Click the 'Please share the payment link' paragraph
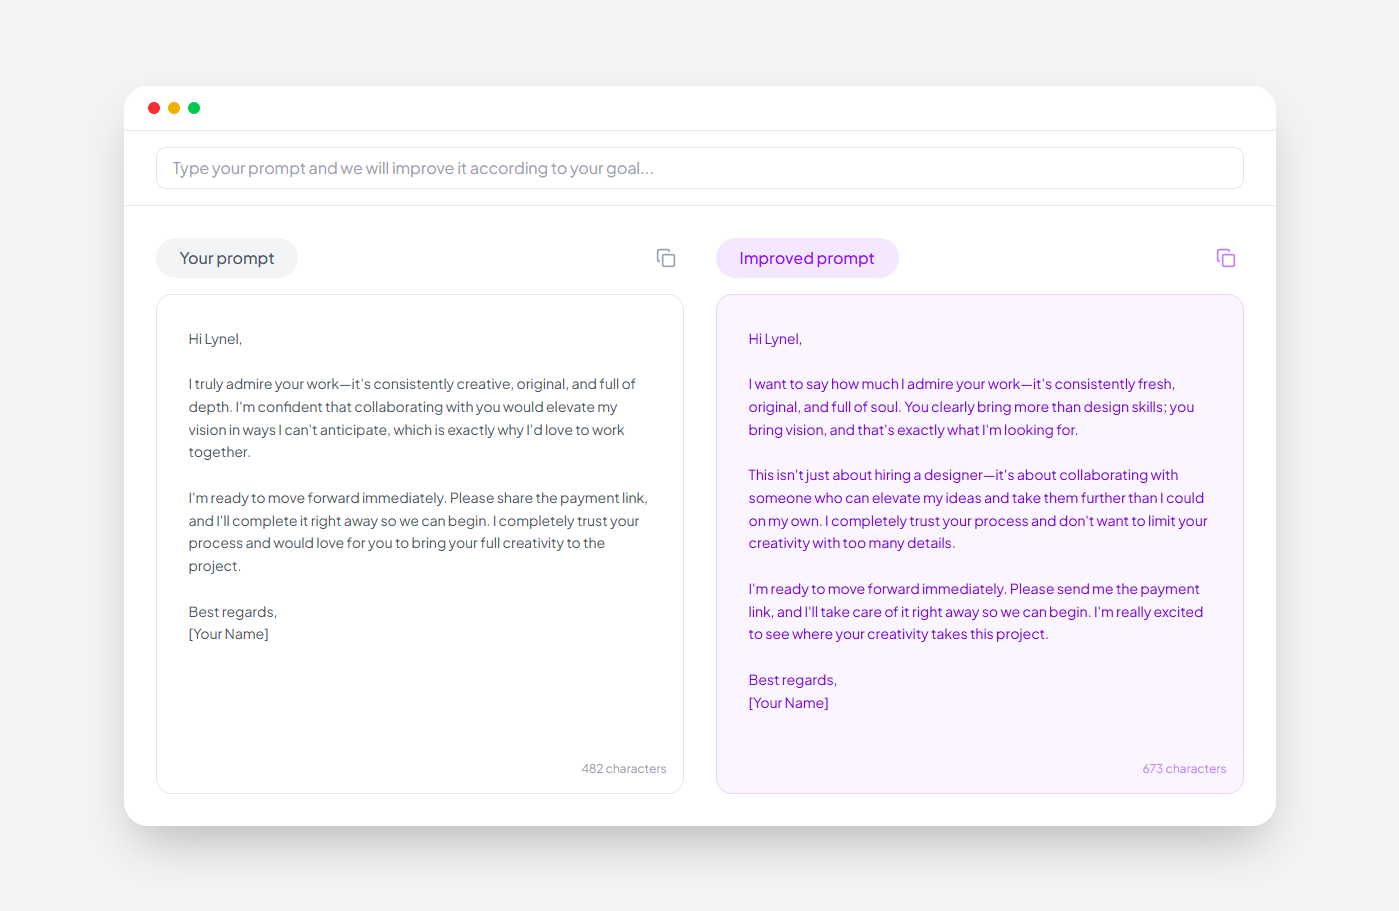Screen dimensions: 1399x911 [418, 532]
